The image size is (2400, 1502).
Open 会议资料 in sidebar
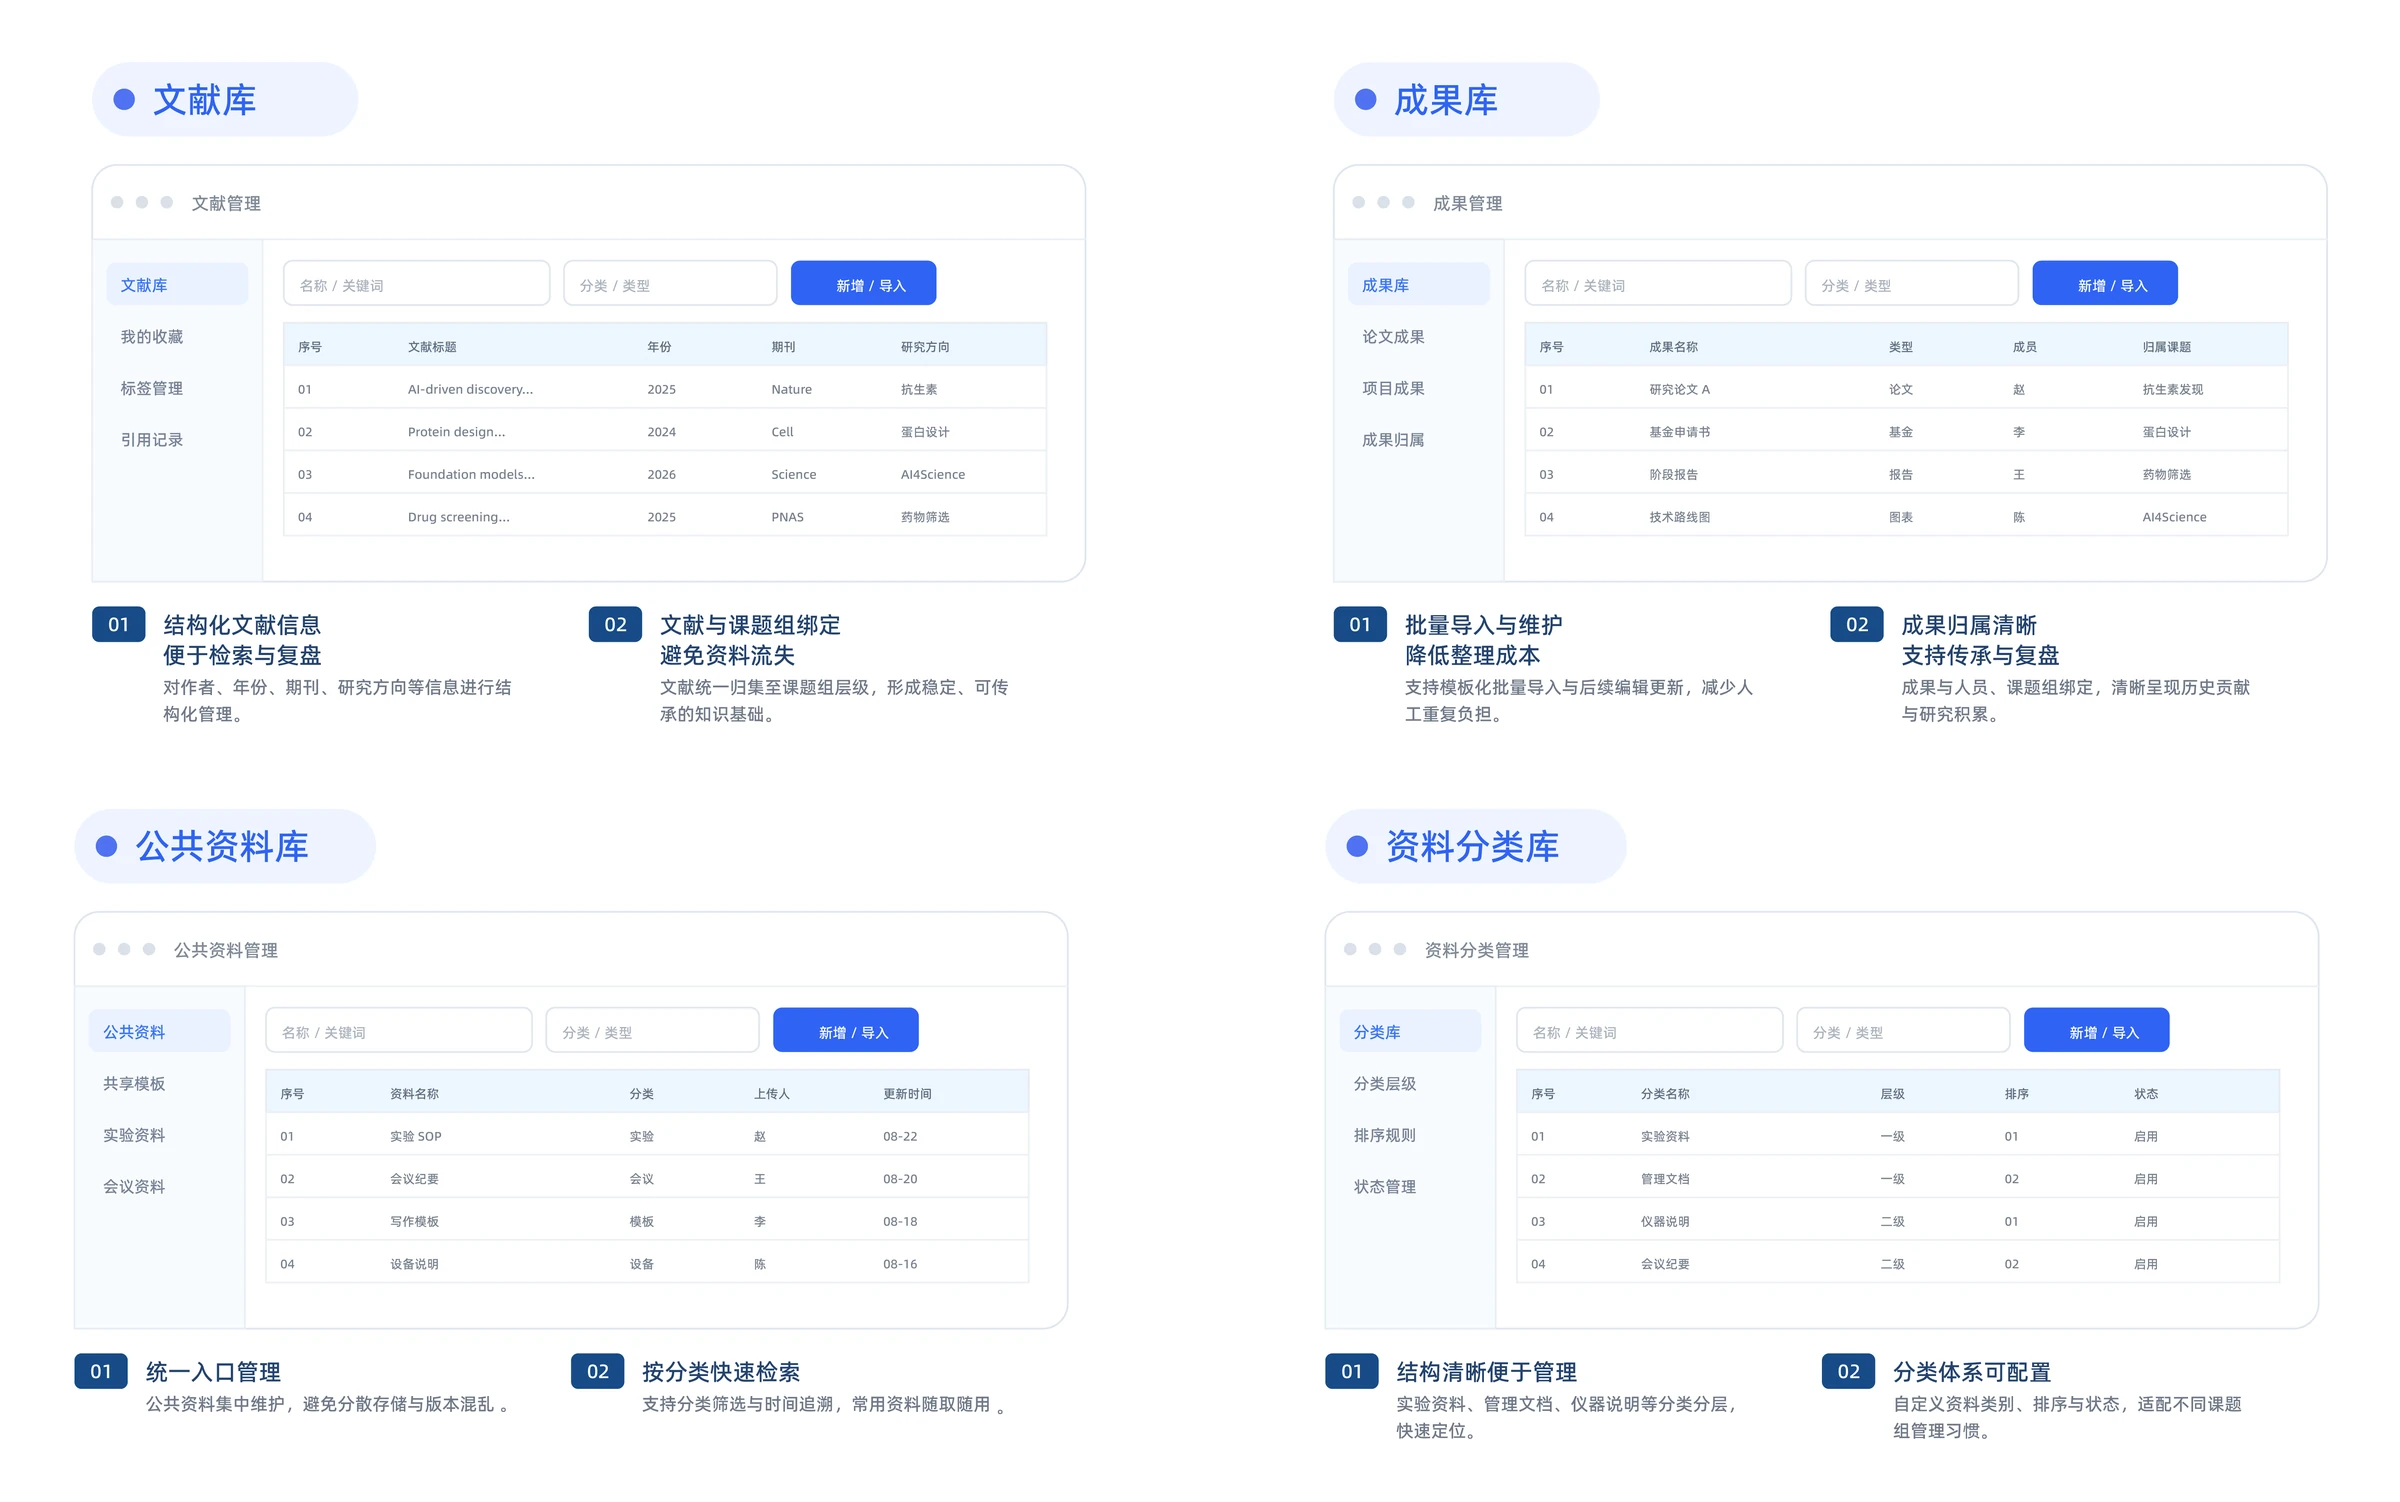[x=134, y=1186]
